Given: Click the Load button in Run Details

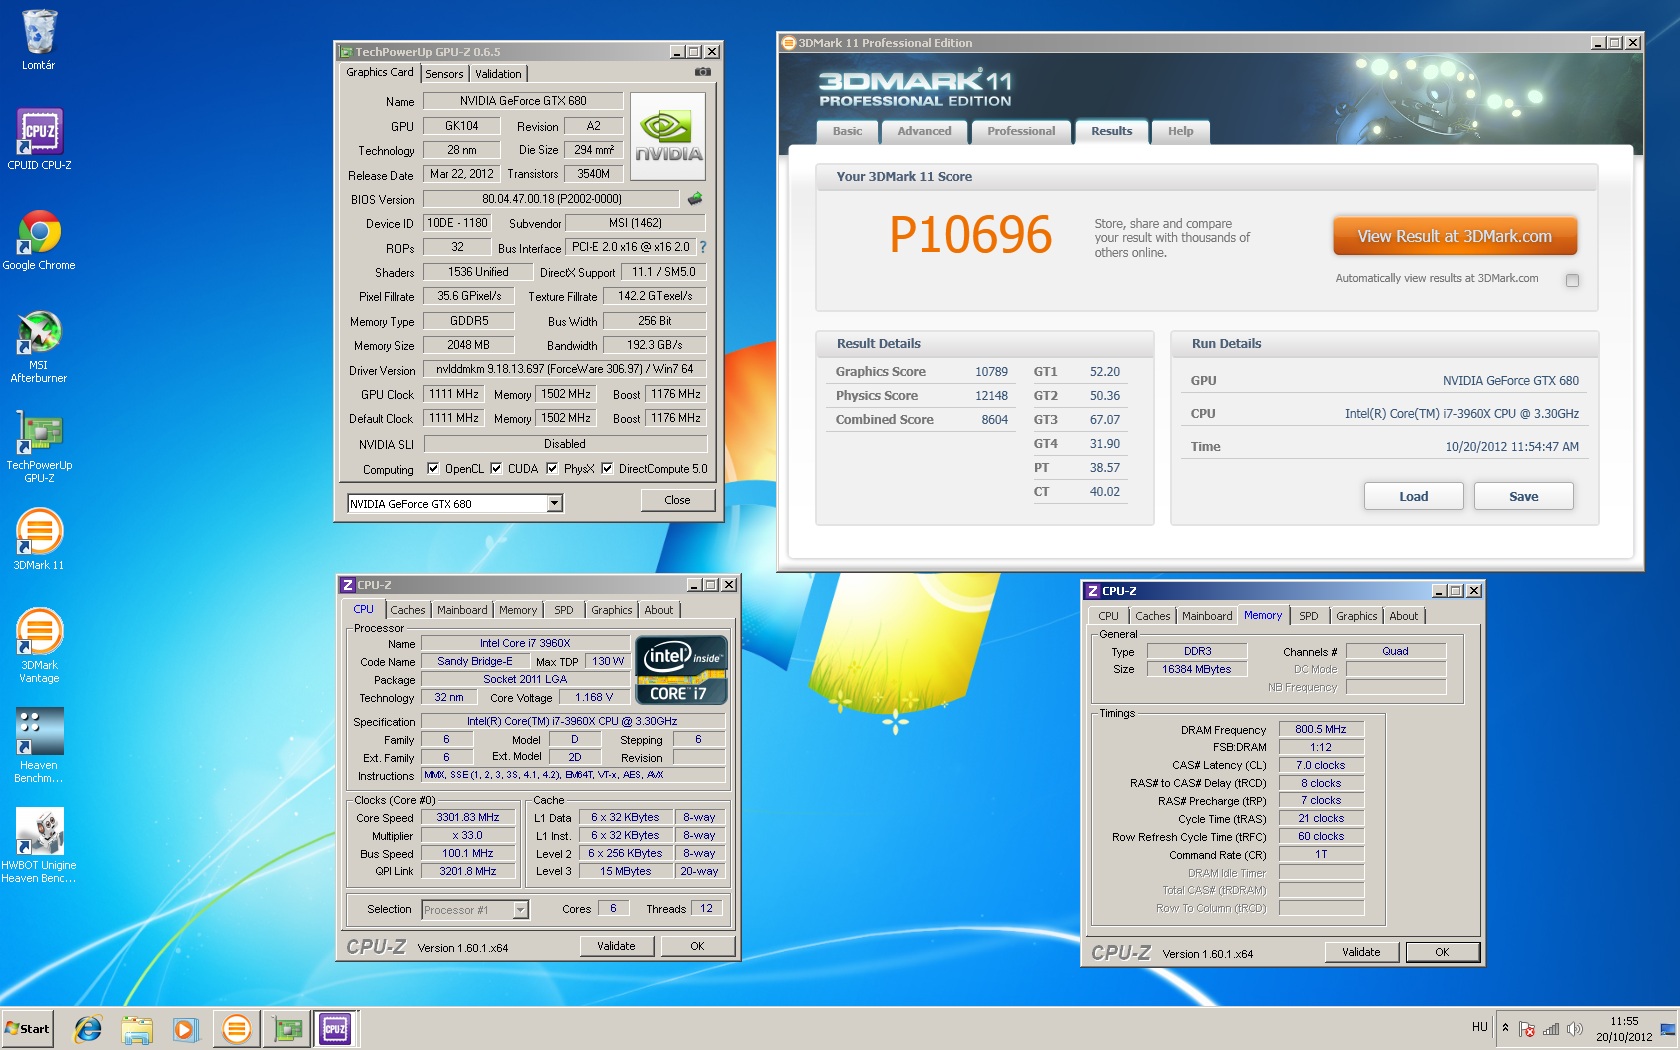Looking at the screenshot, I should (1414, 496).
